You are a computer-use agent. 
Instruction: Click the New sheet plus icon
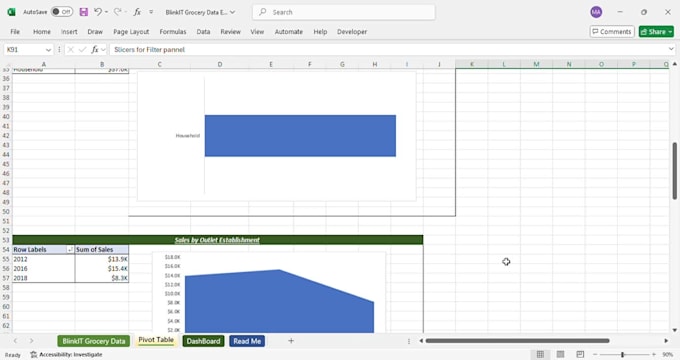tap(291, 341)
